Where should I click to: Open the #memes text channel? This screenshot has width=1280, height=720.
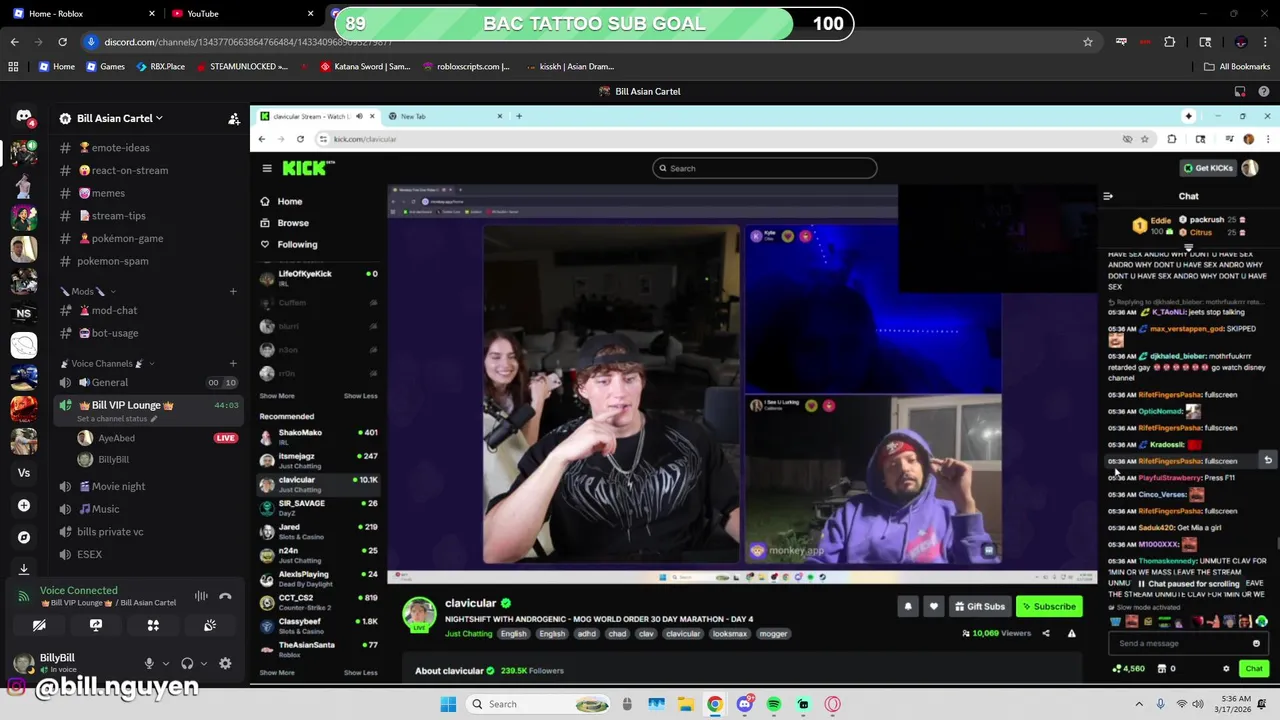(106, 193)
